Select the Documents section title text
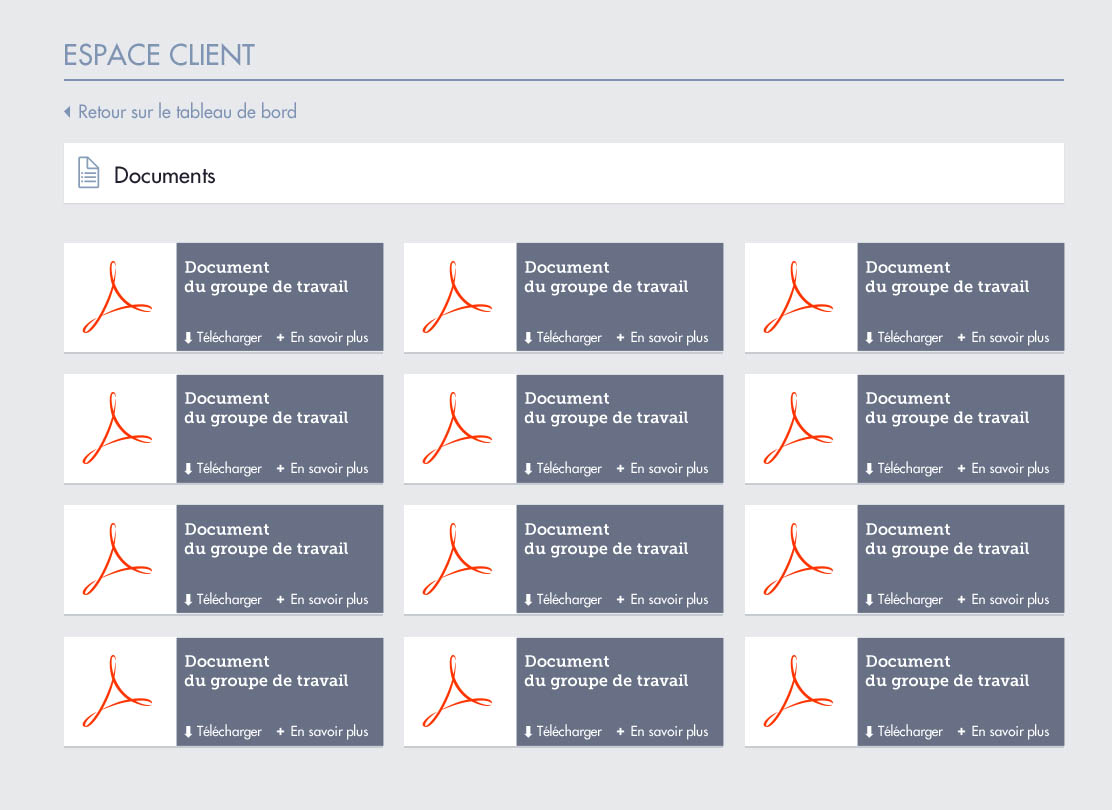 coord(165,175)
